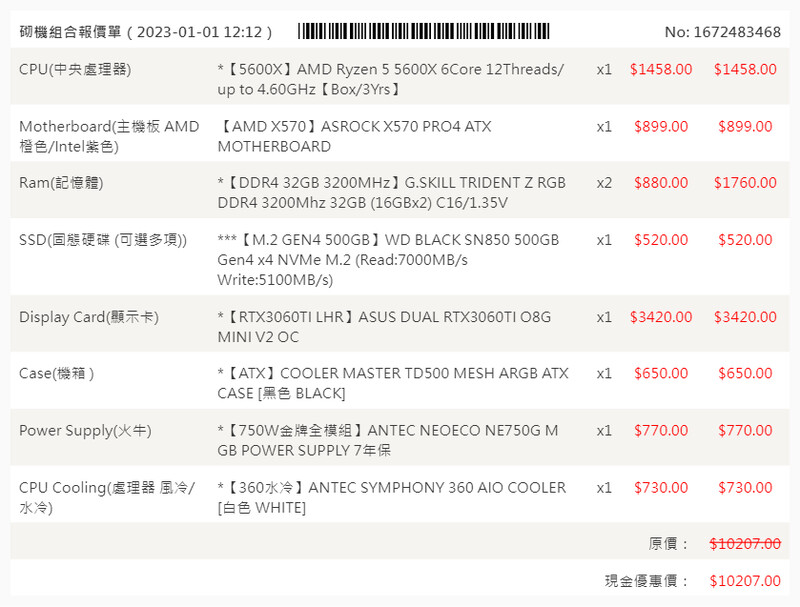800x607 pixels.
Task: Click the quotation number 1672483468
Action: pos(722,32)
